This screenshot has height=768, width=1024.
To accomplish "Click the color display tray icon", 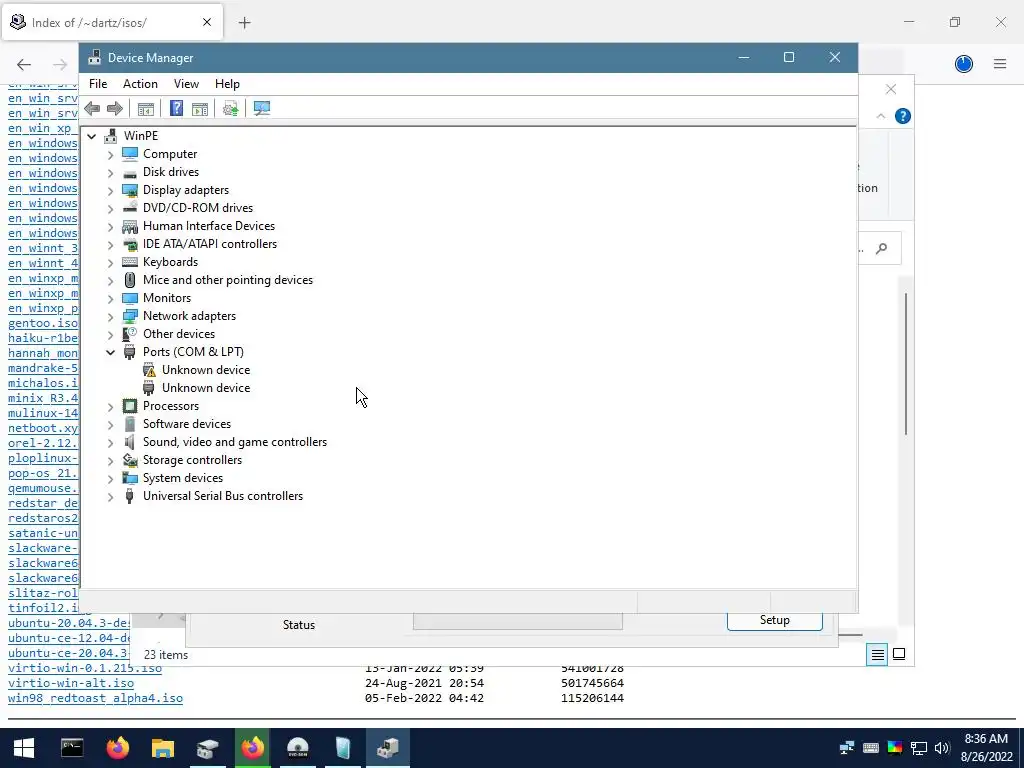I will 895,748.
